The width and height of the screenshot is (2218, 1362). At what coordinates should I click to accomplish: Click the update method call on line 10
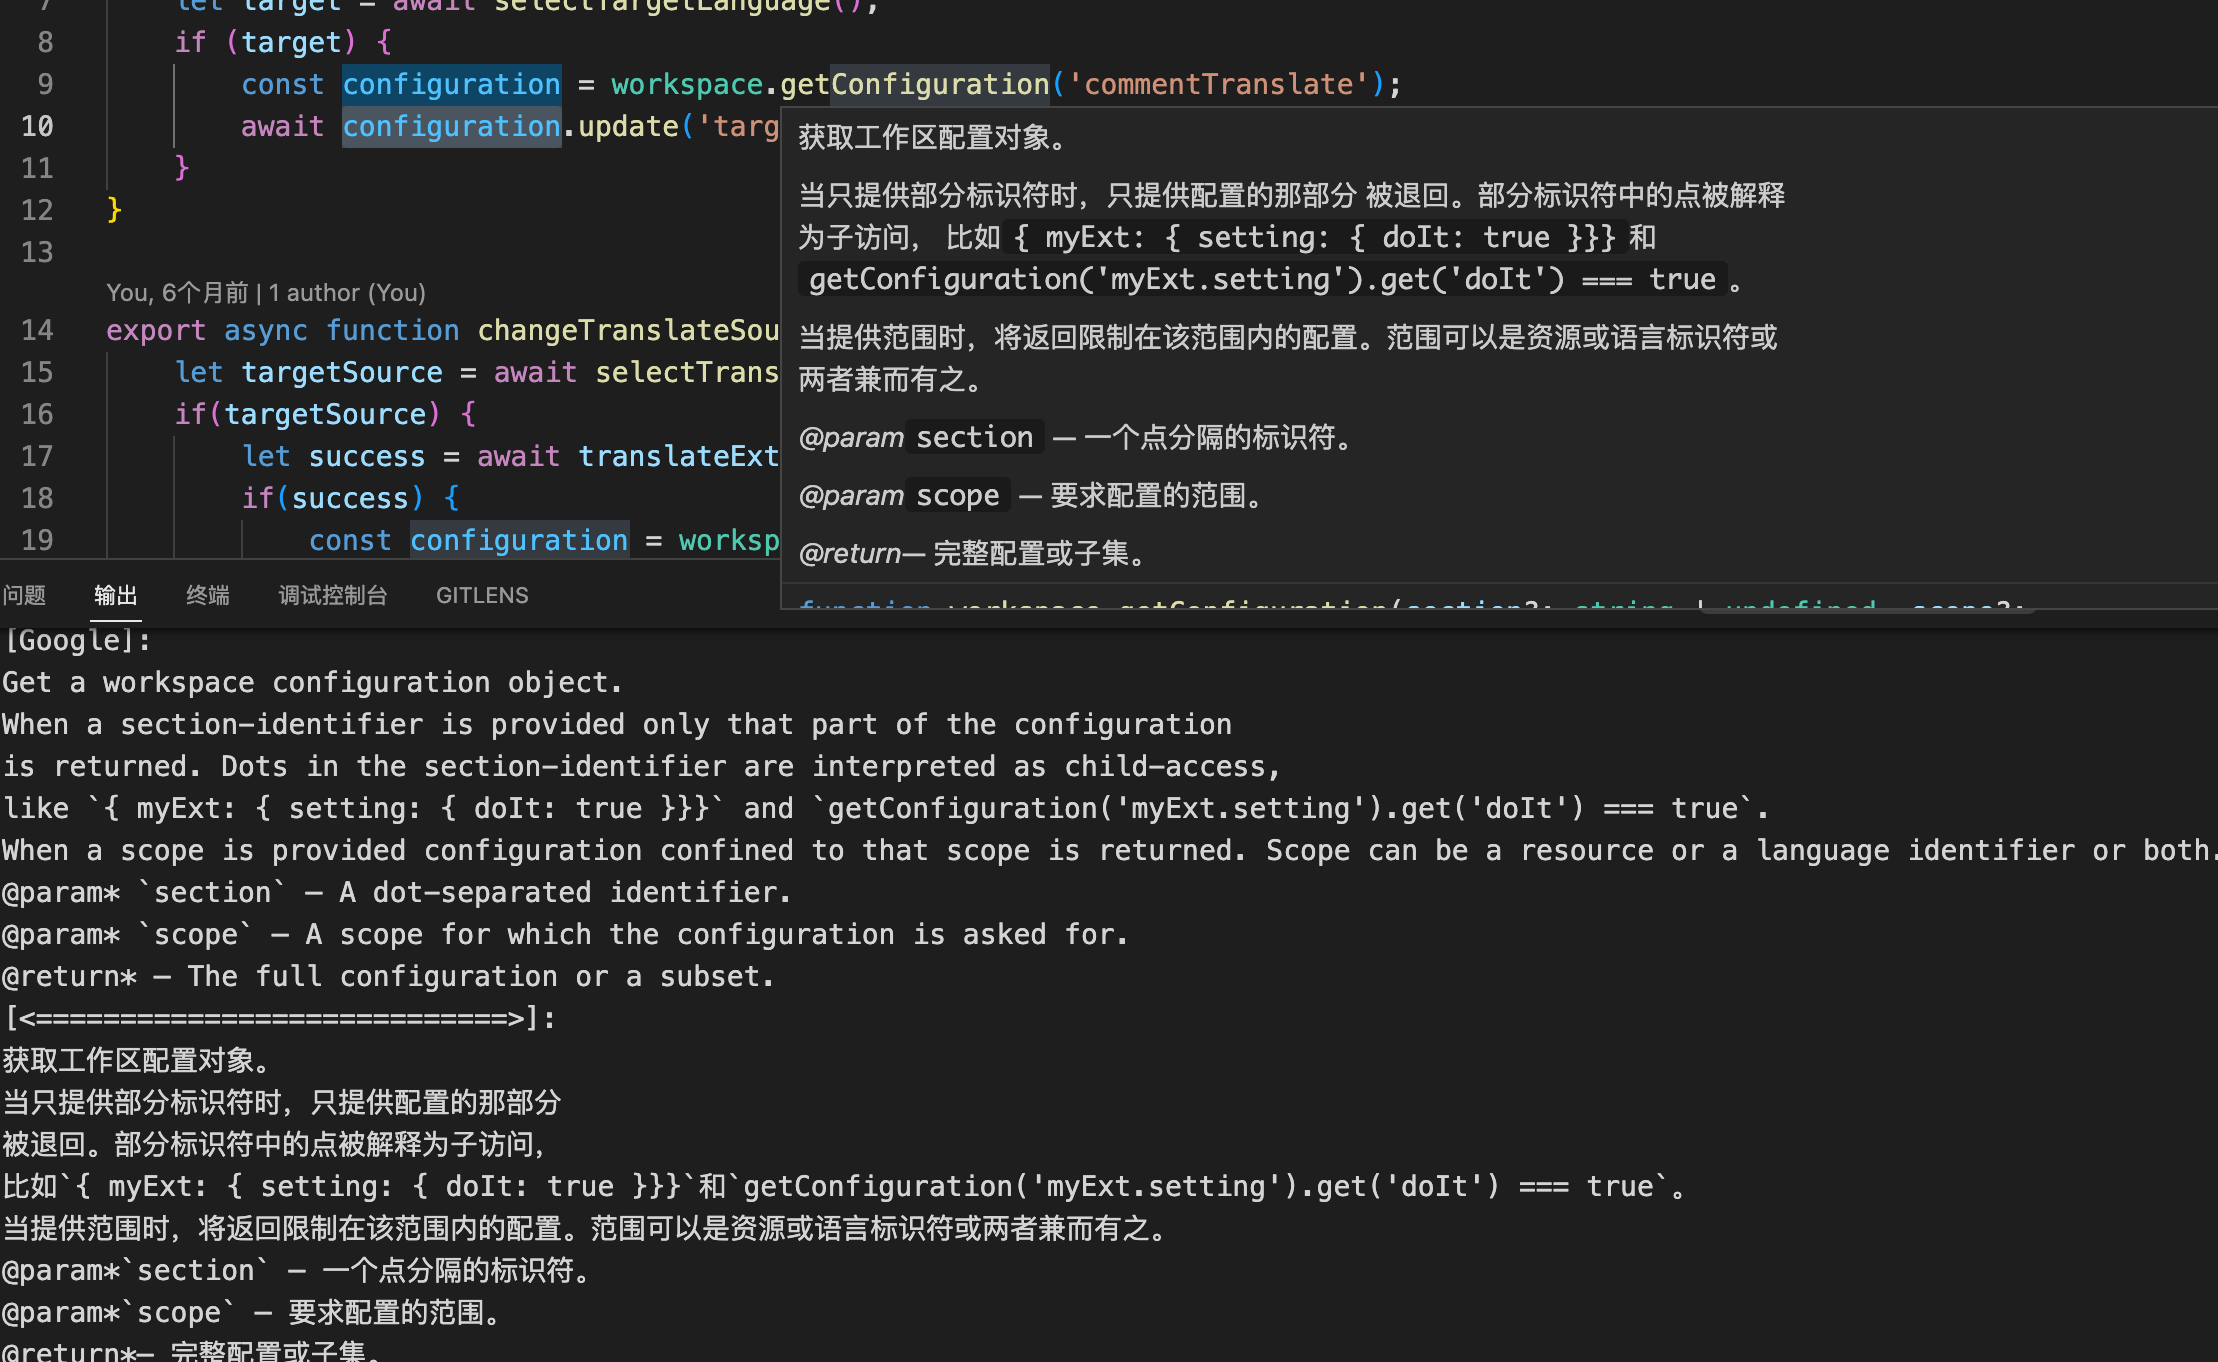pyautogui.click(x=627, y=126)
